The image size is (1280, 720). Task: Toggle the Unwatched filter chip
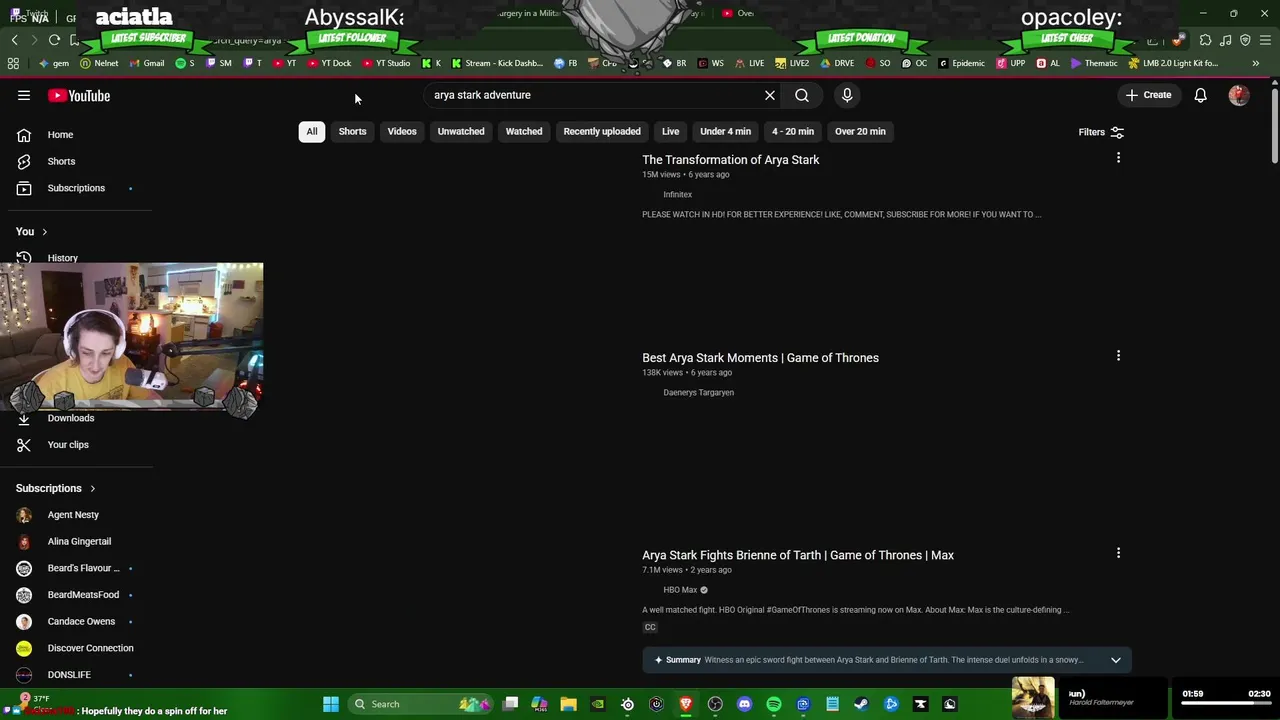point(461,131)
